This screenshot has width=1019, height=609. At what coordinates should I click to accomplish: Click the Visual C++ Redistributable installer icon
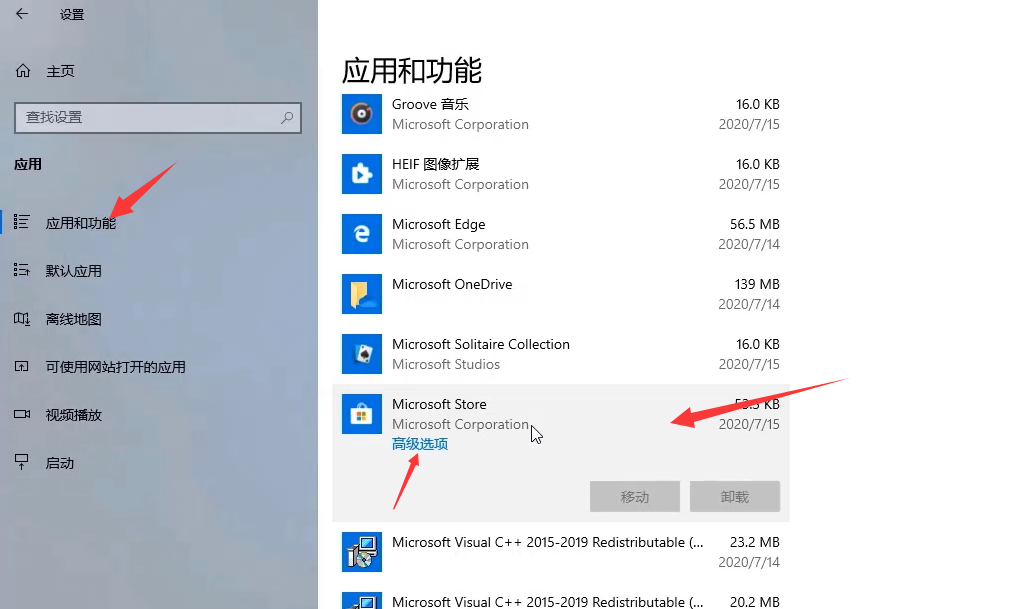361,551
